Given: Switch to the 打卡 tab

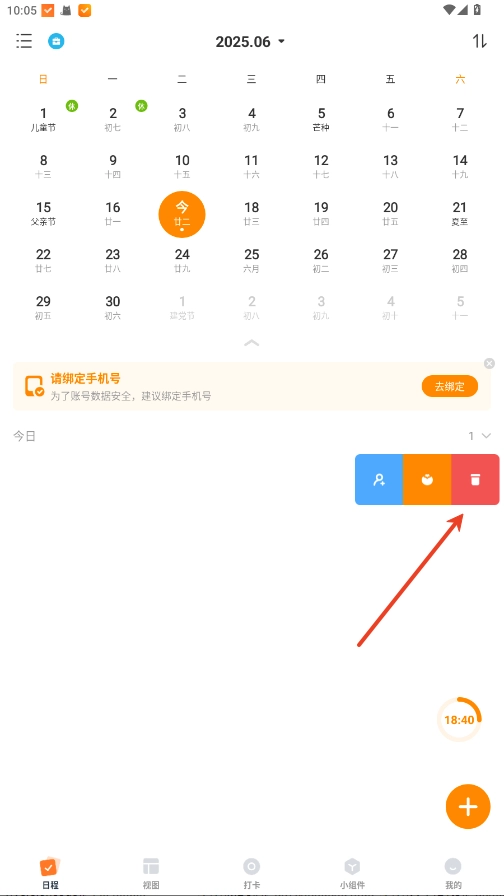Looking at the screenshot, I should [251, 873].
